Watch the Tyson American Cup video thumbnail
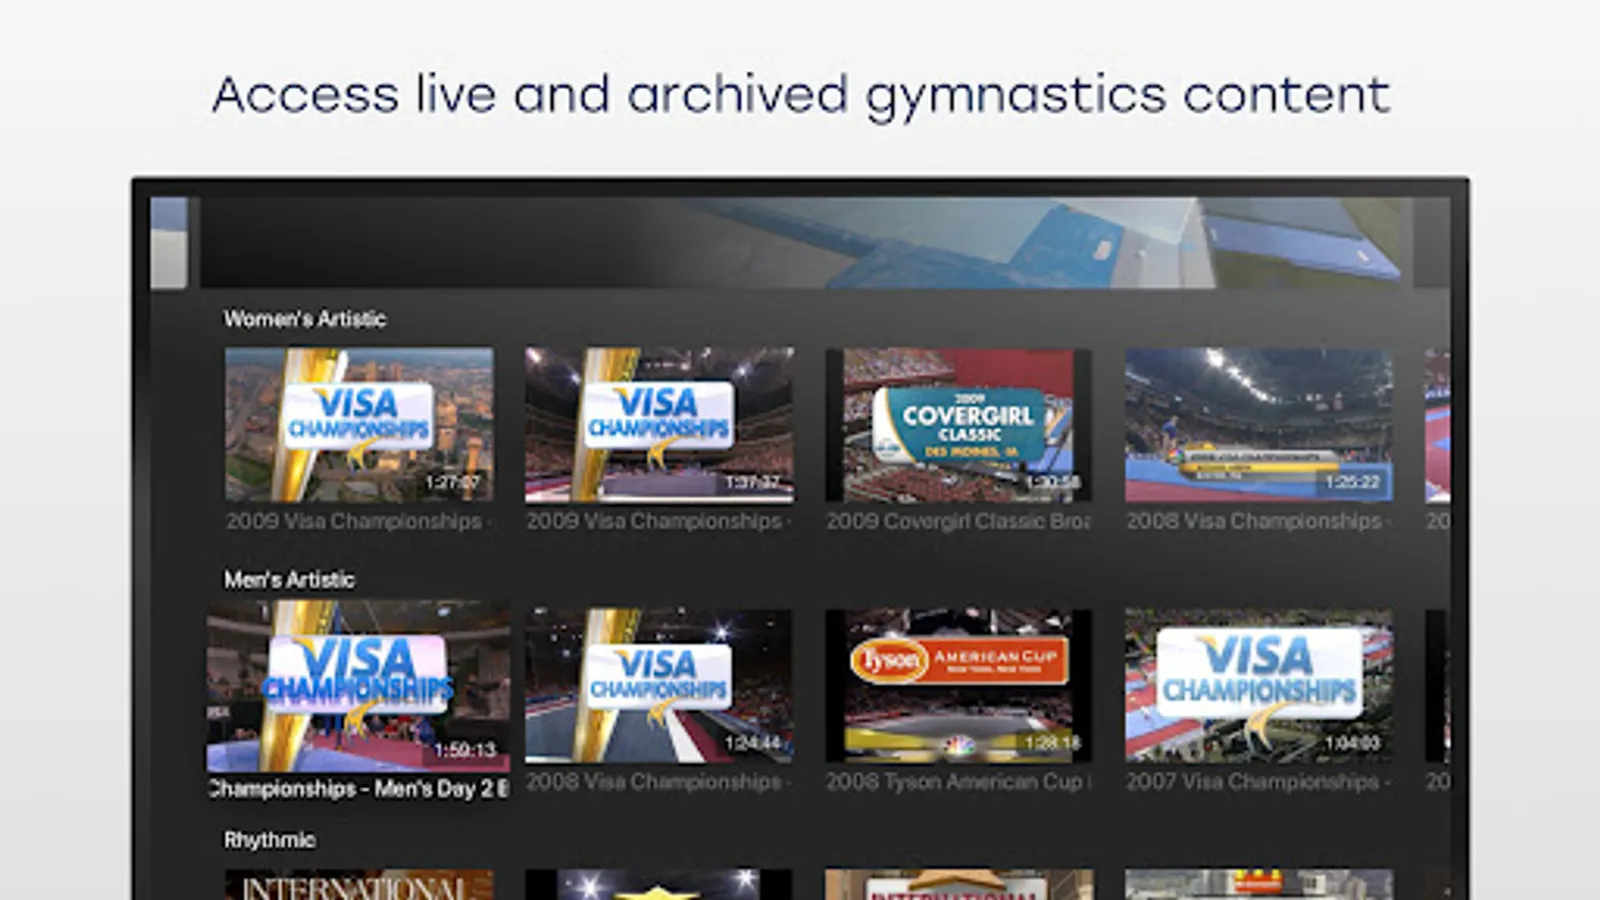This screenshot has width=1600, height=900. pos(959,686)
